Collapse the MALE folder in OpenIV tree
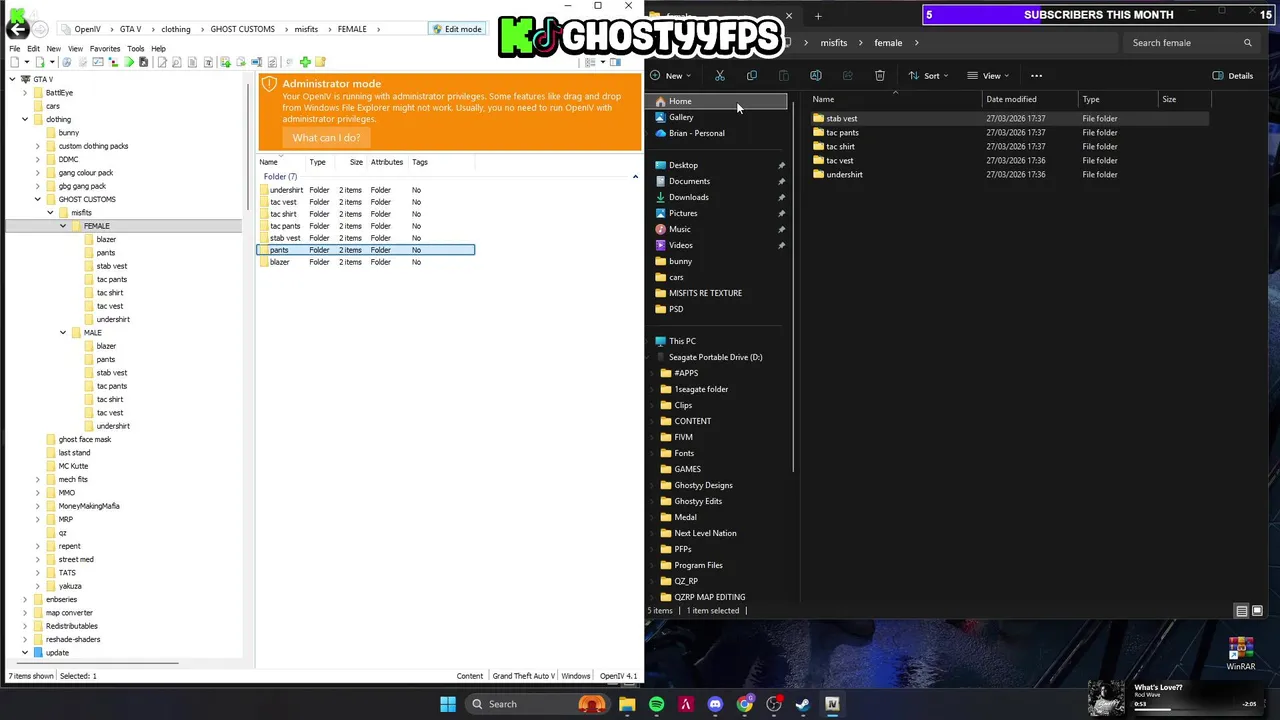This screenshot has width=1280, height=720. [x=63, y=333]
